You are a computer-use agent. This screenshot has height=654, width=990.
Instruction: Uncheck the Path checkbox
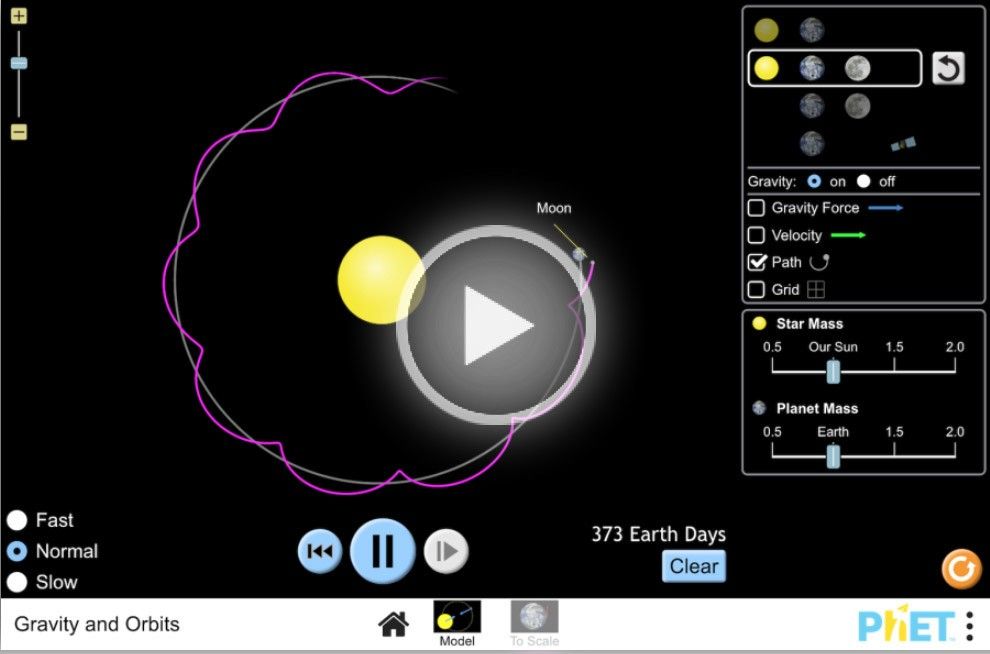point(757,262)
